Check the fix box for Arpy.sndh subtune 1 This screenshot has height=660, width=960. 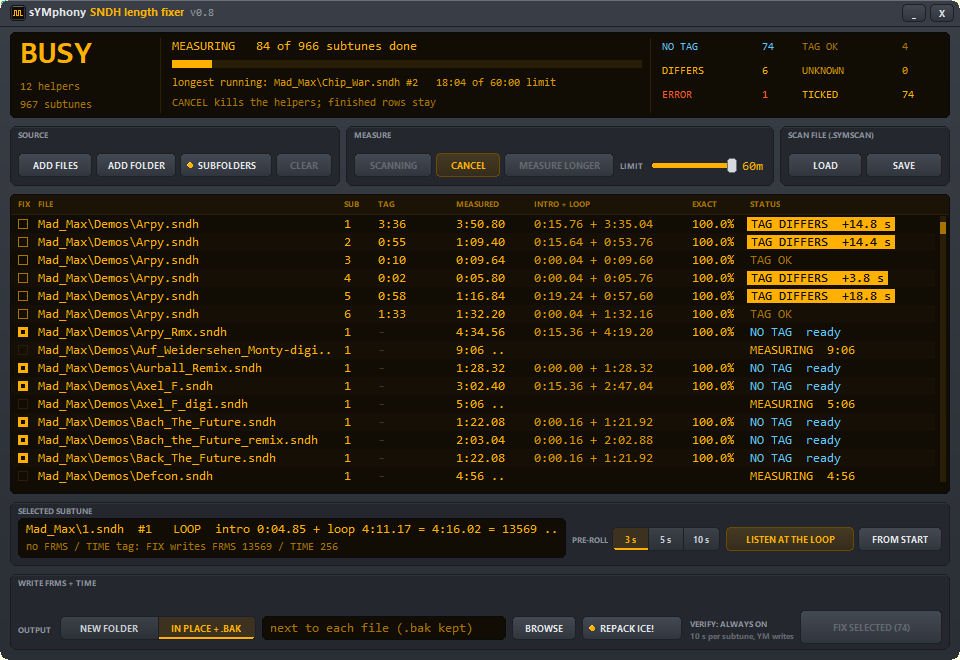point(23,224)
